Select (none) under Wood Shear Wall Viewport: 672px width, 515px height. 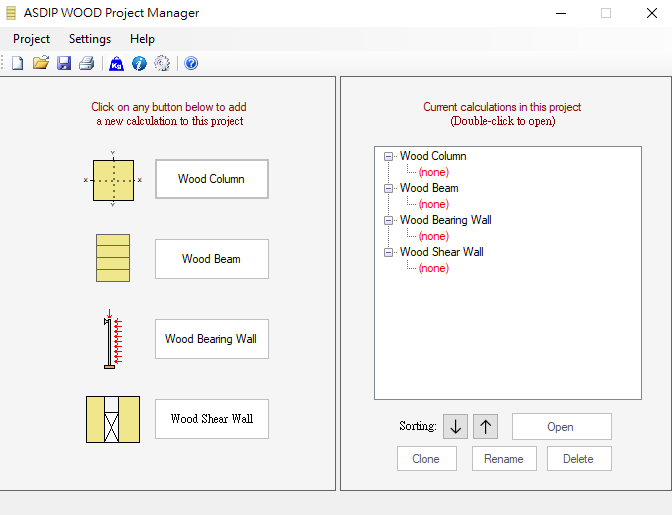coord(434,268)
